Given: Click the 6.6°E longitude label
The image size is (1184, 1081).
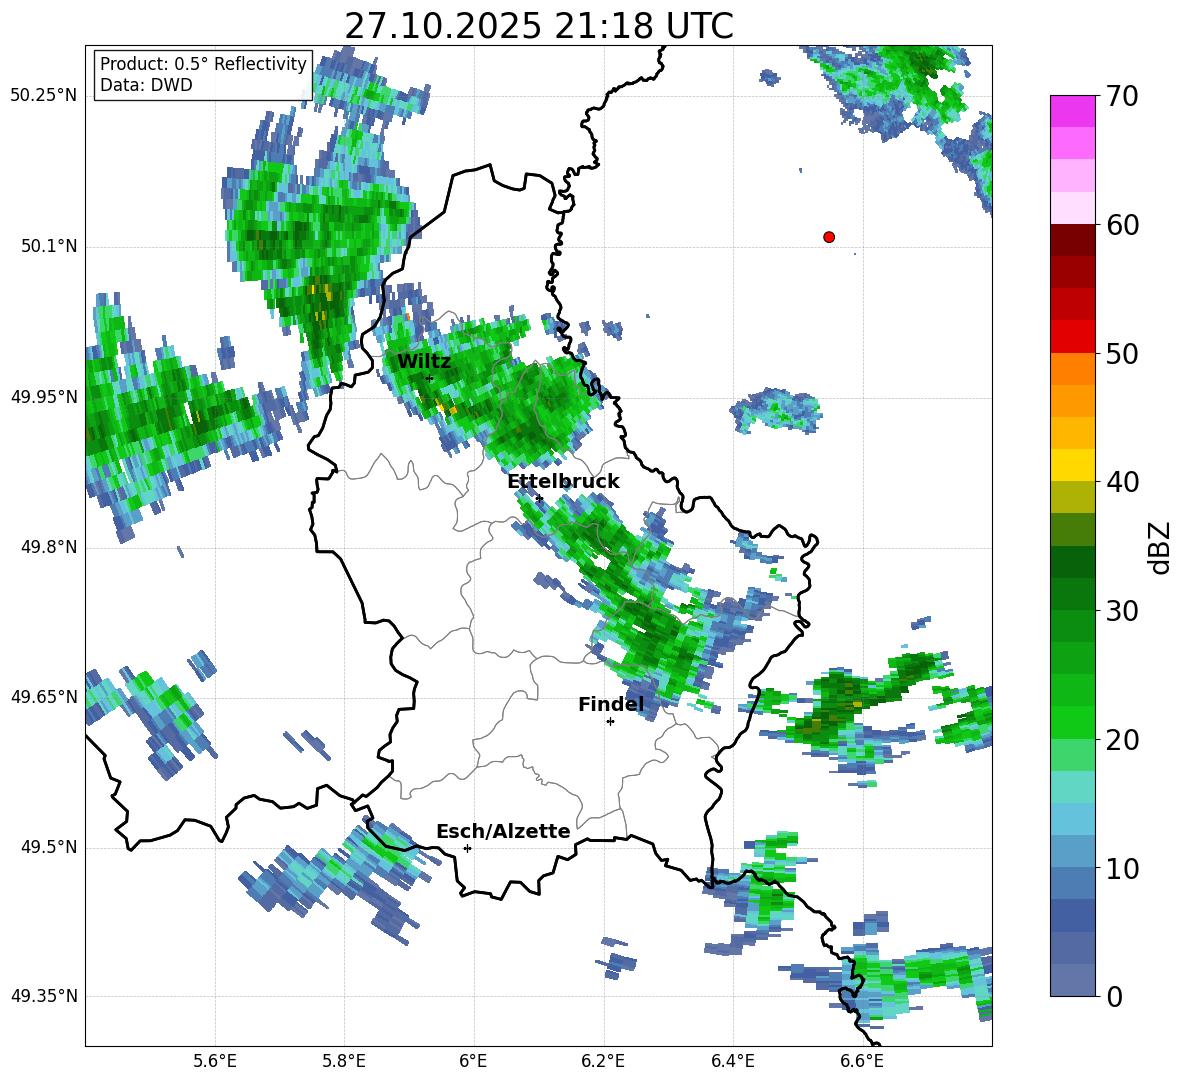Looking at the screenshot, I should (862, 1061).
